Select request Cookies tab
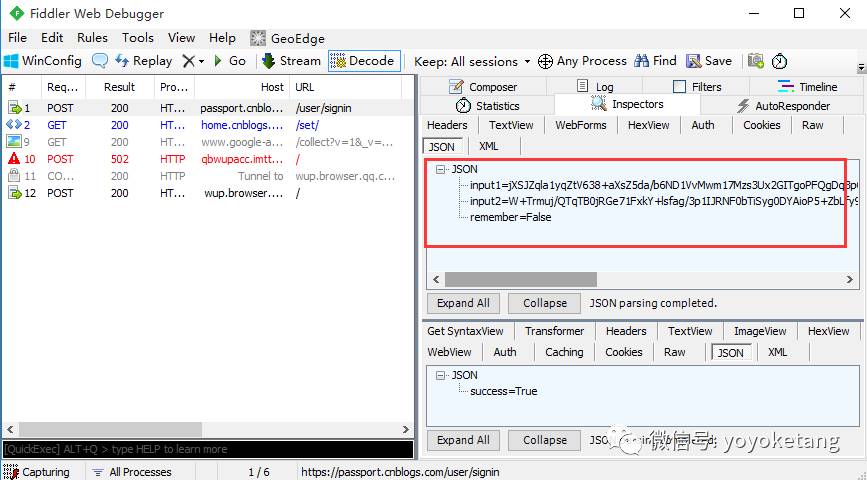Viewport: 867px width, 480px height. 761,125
